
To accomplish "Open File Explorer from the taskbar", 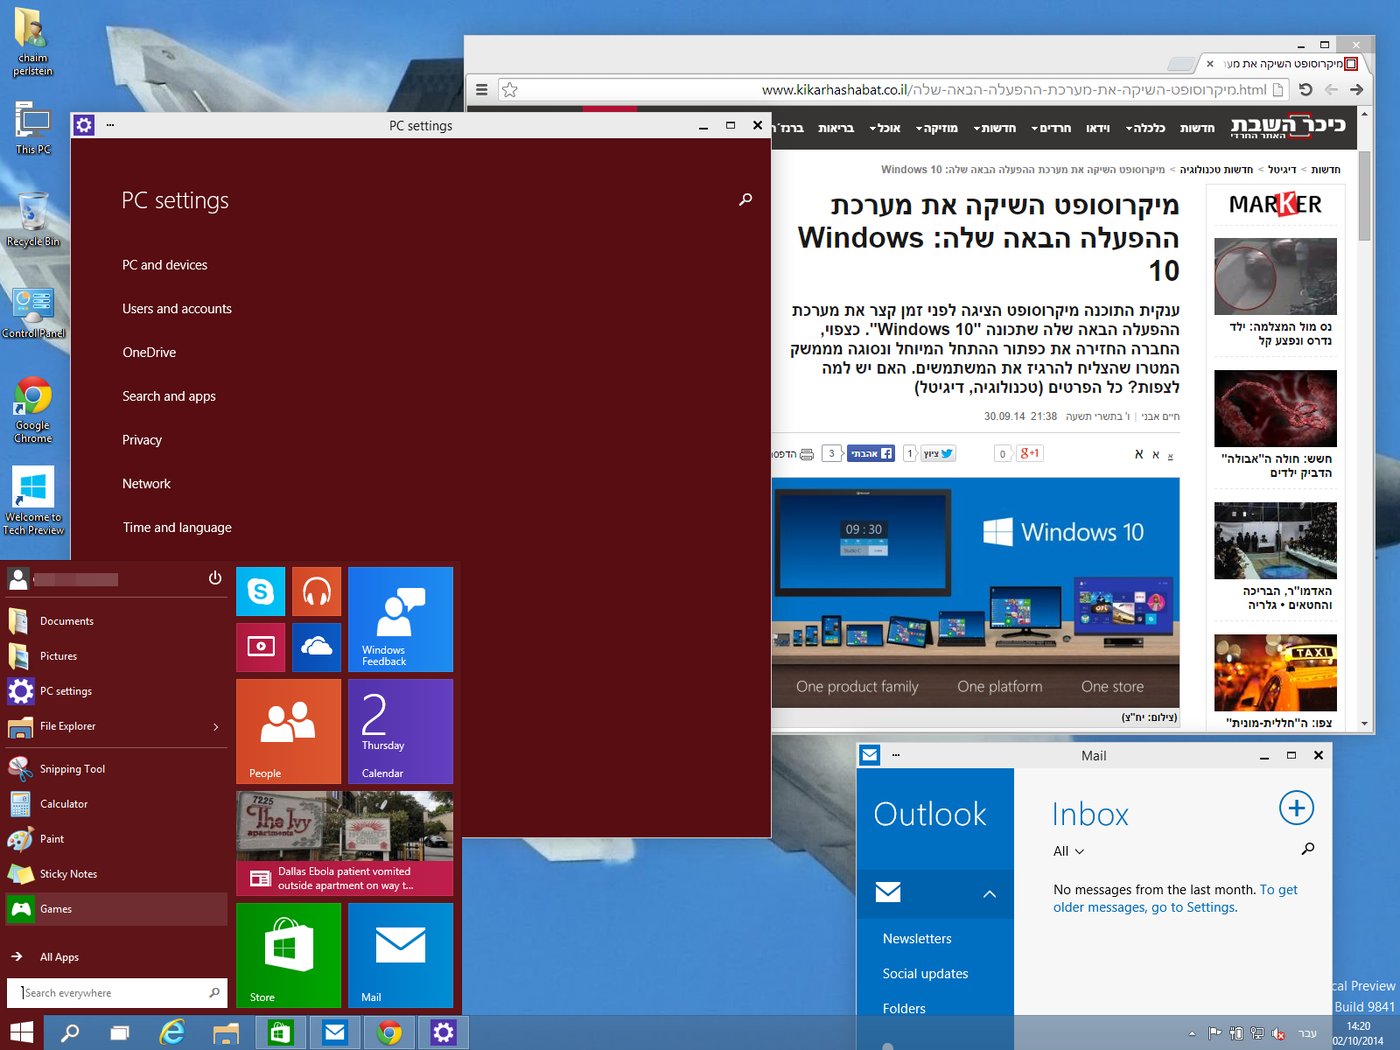I will point(226,1033).
